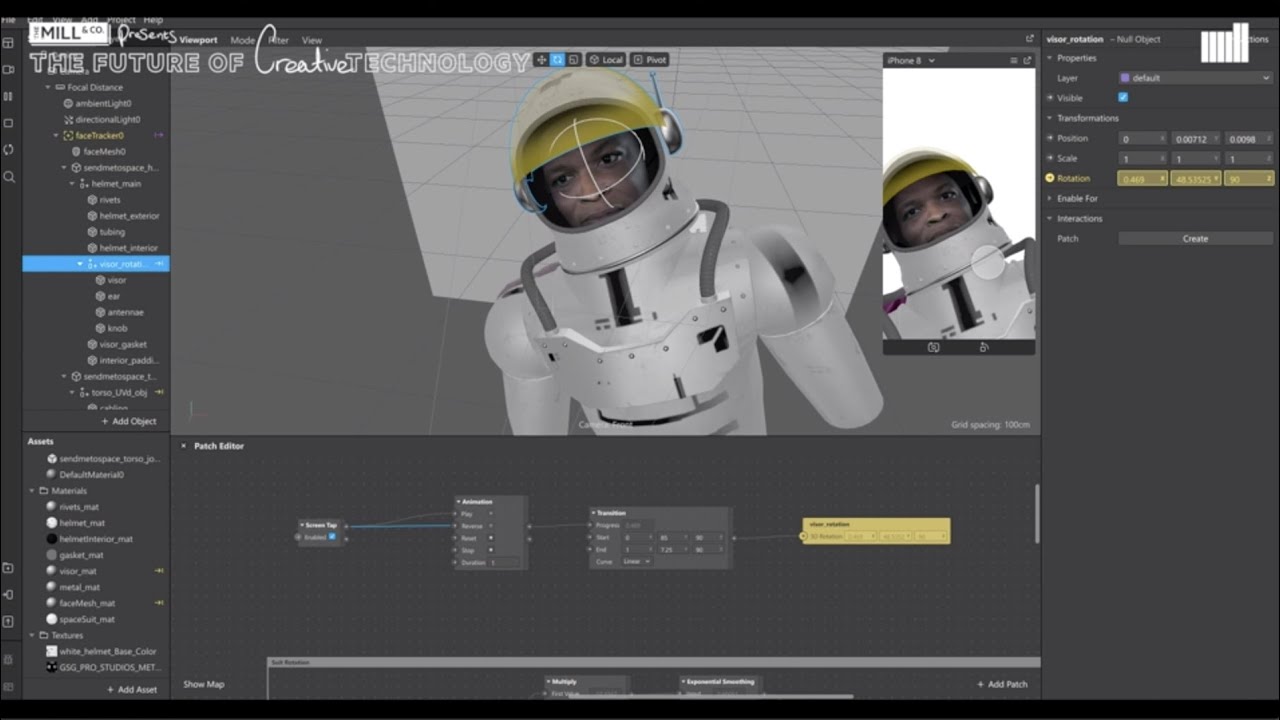Toggle the Reset checkbox in Animation patch
The image size is (1280, 720).
tap(490, 538)
